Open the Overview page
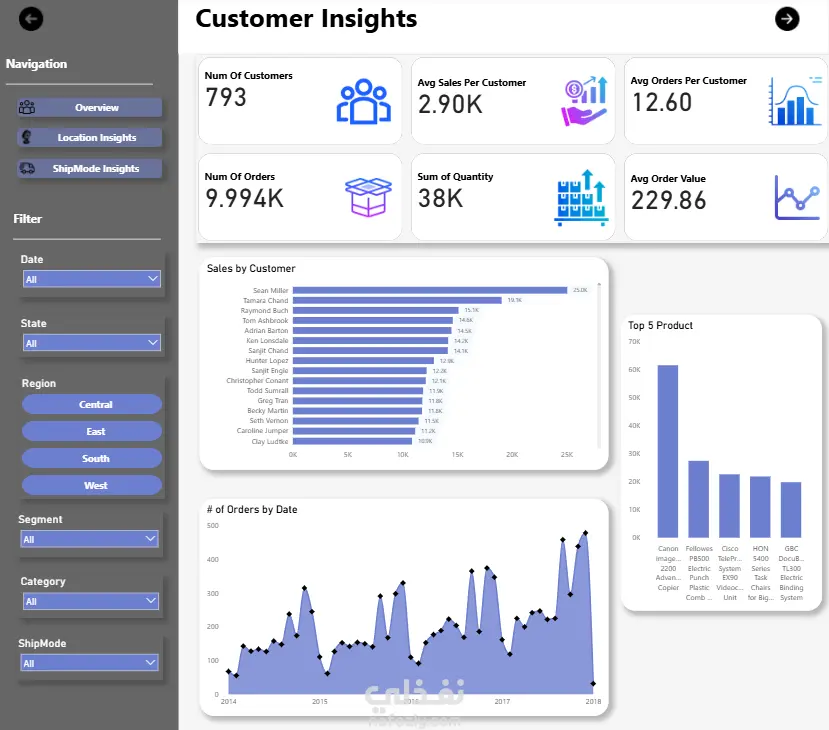The image size is (829, 730). (90, 107)
